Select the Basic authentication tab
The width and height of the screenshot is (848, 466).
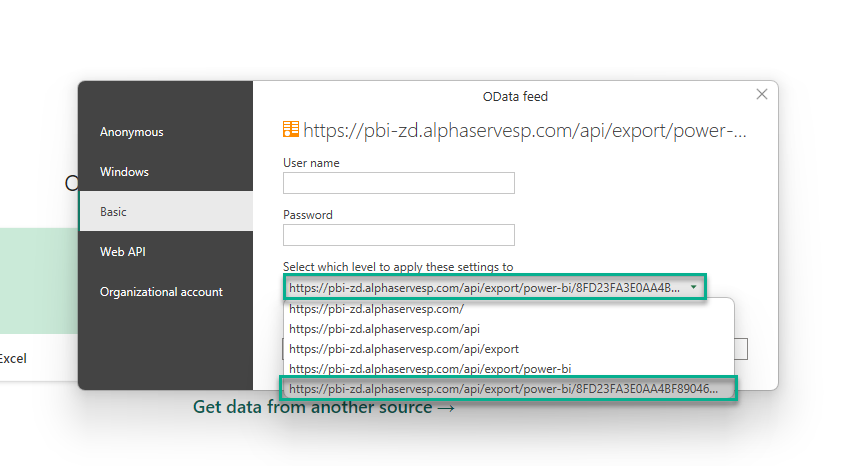coord(113,212)
